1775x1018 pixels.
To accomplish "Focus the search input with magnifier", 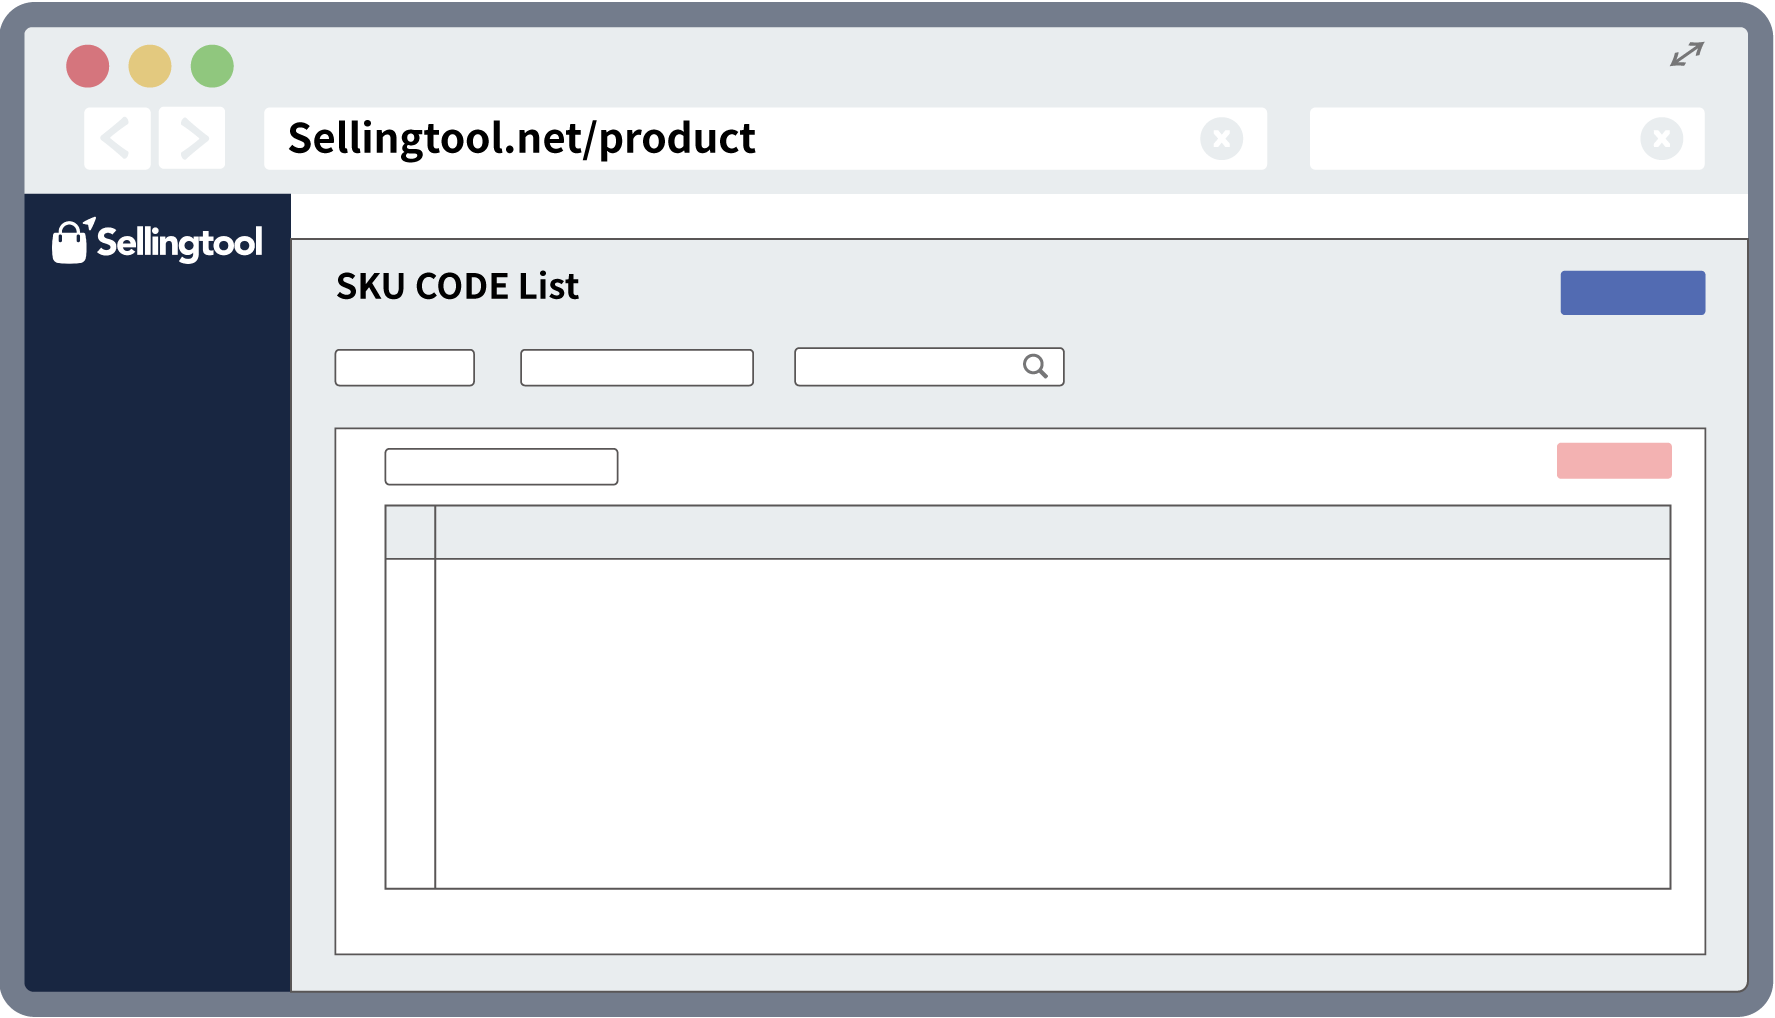I will (x=929, y=367).
